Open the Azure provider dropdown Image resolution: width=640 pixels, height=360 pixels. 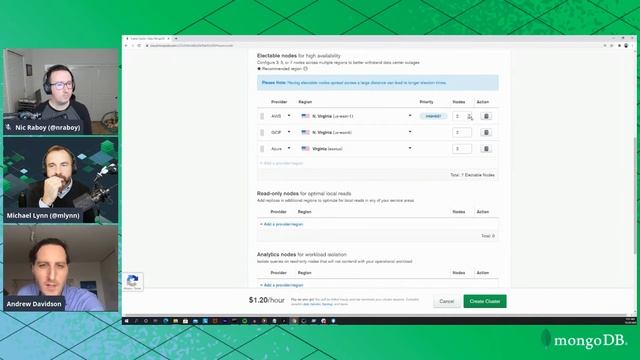point(281,149)
